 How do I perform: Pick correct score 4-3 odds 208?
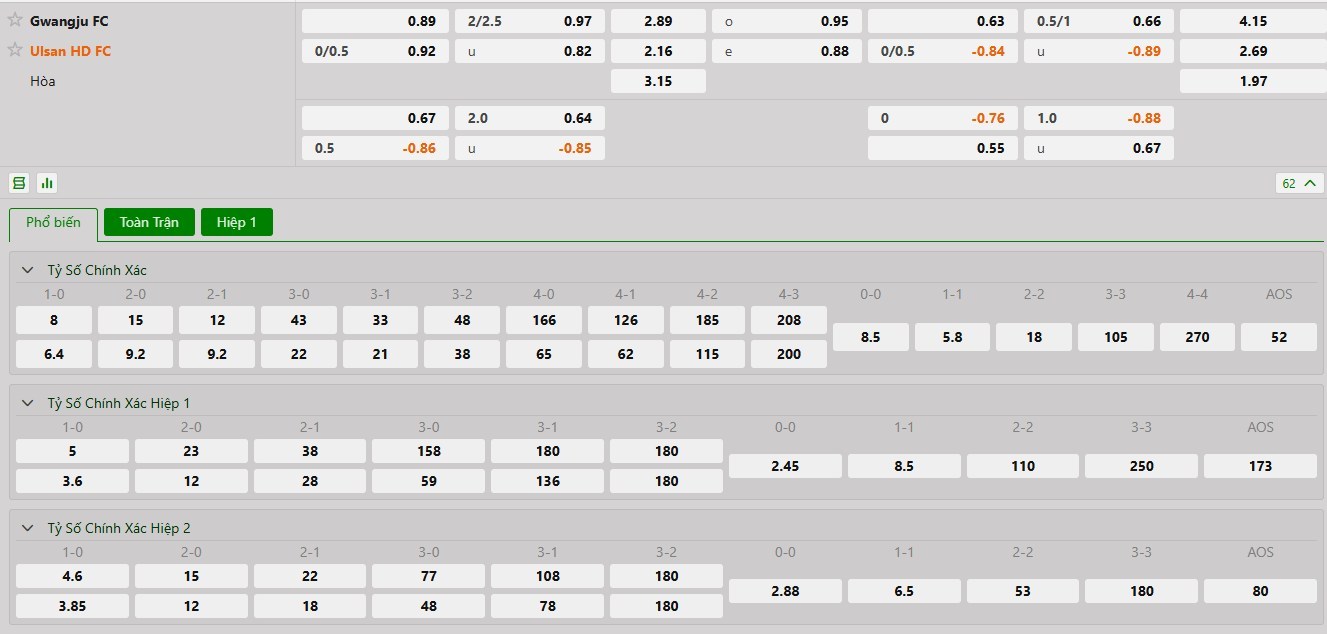(789, 320)
